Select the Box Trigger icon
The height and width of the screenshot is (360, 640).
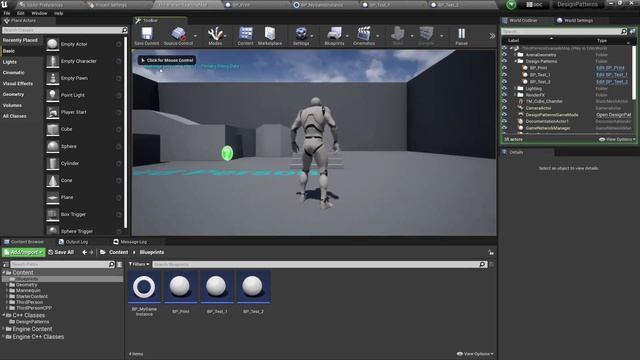click(x=52, y=214)
